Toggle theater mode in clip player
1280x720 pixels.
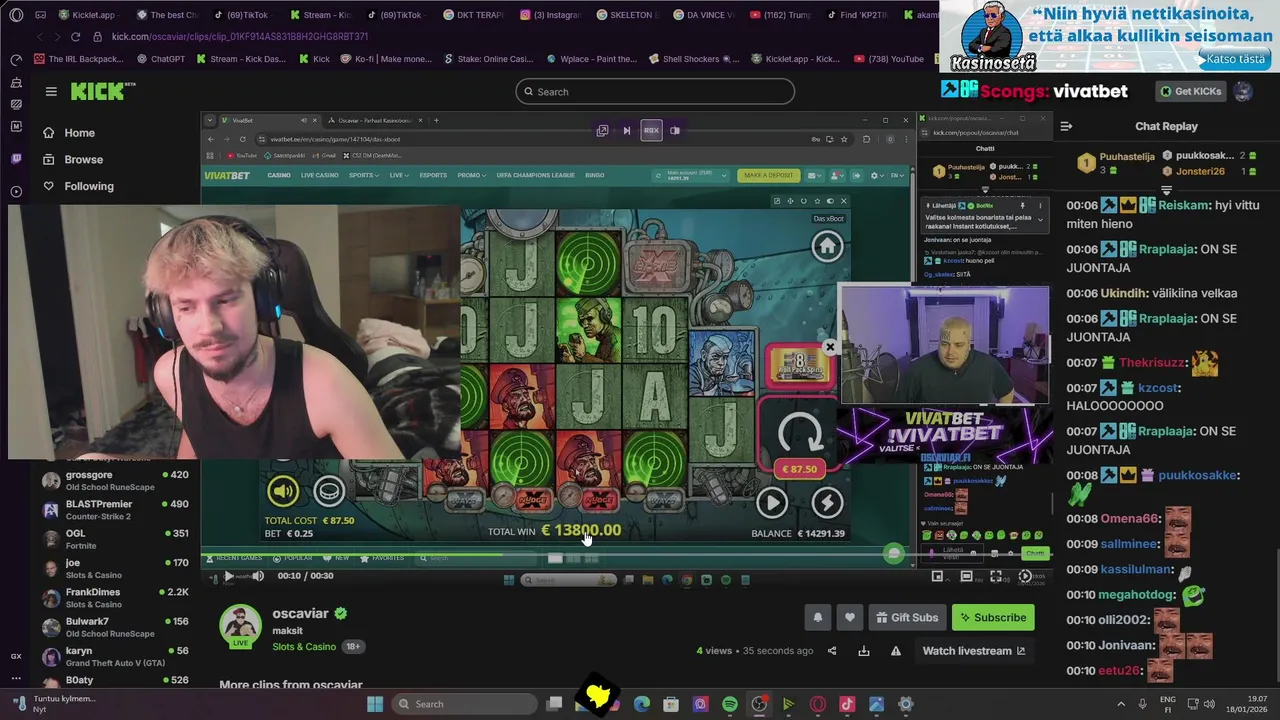click(966, 576)
